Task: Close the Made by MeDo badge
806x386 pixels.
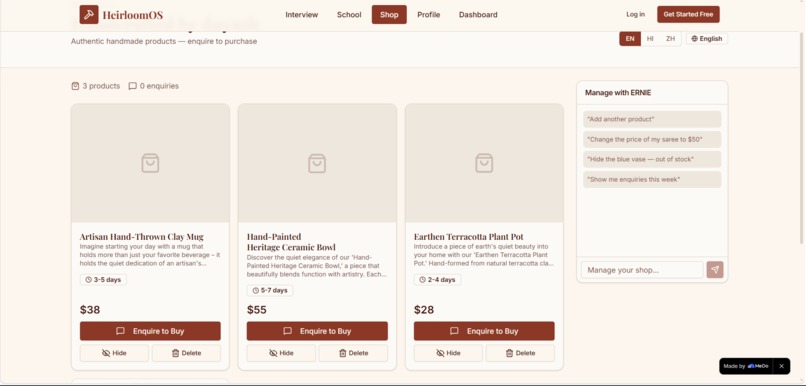Action: 781,366
